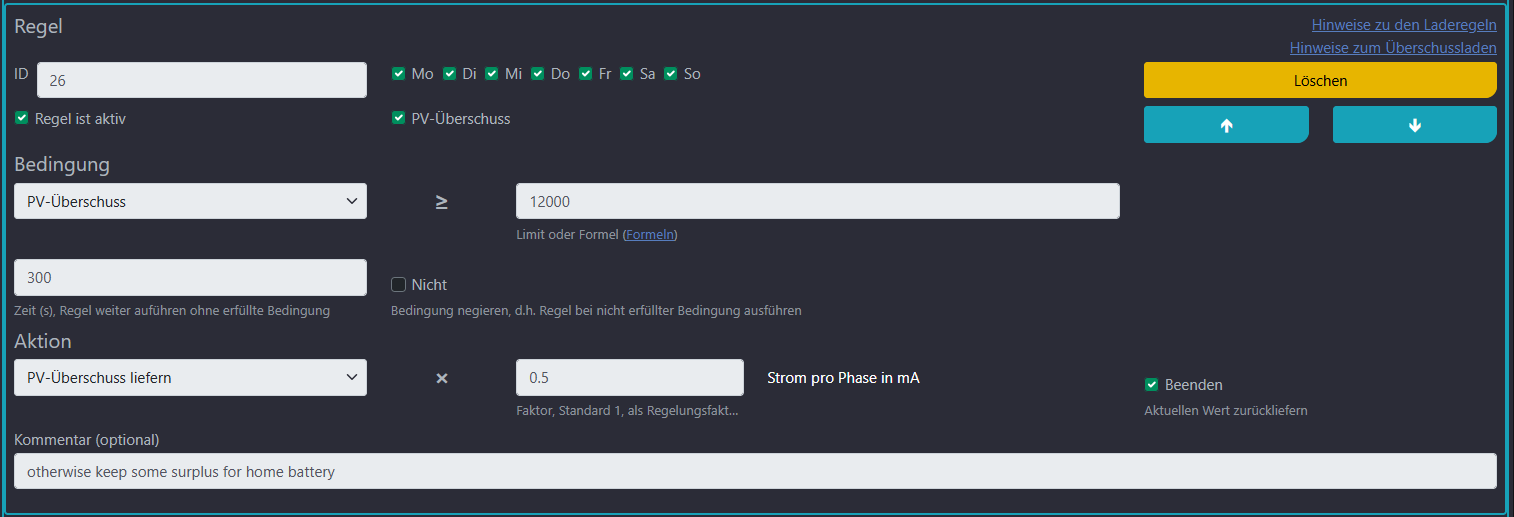Image resolution: width=1514 pixels, height=517 pixels.
Task: Click the move rule up arrow button
Action: click(1226, 125)
